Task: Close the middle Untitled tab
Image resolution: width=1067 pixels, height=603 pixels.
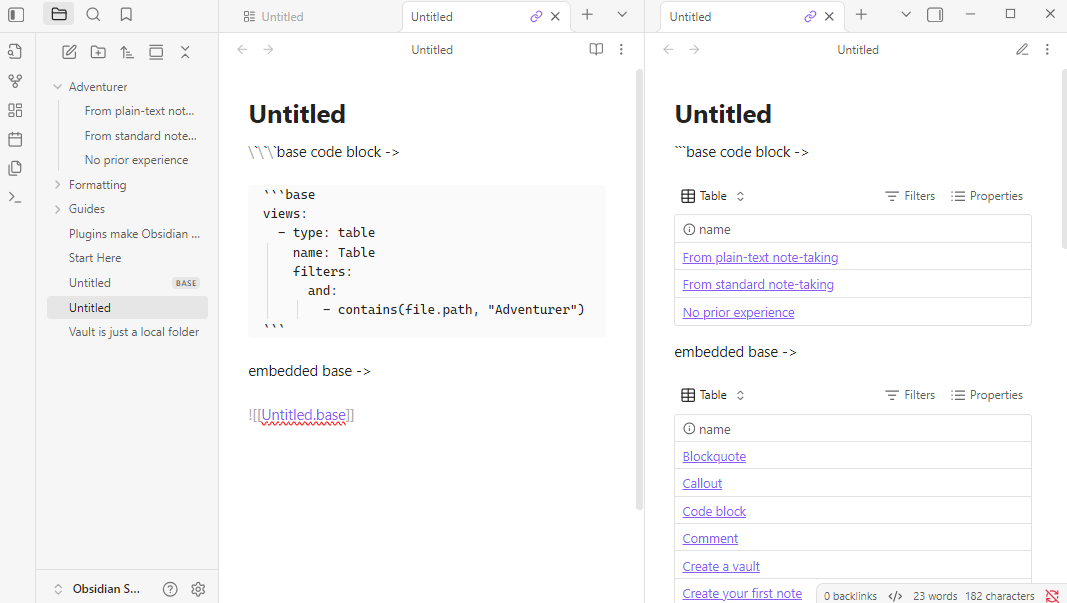Action: 555,16
